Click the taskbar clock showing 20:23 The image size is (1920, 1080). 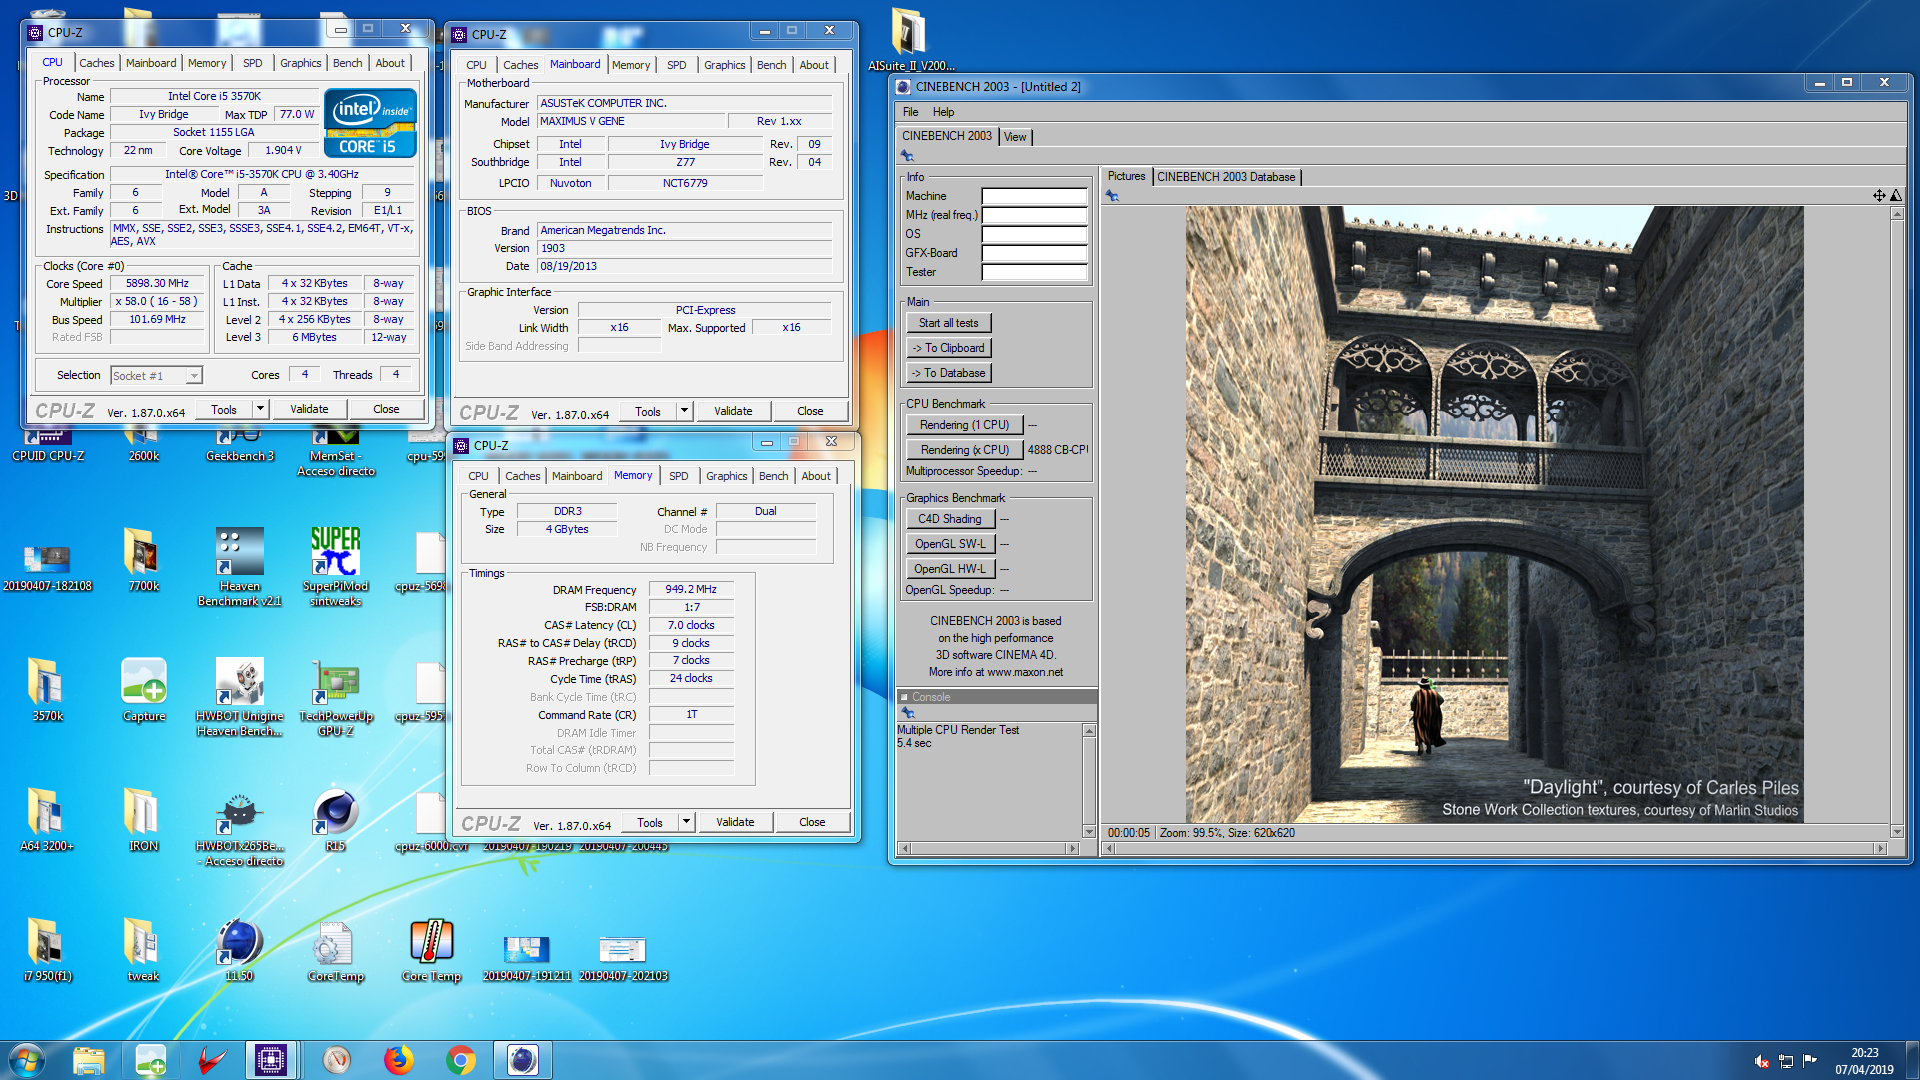point(1864,1061)
